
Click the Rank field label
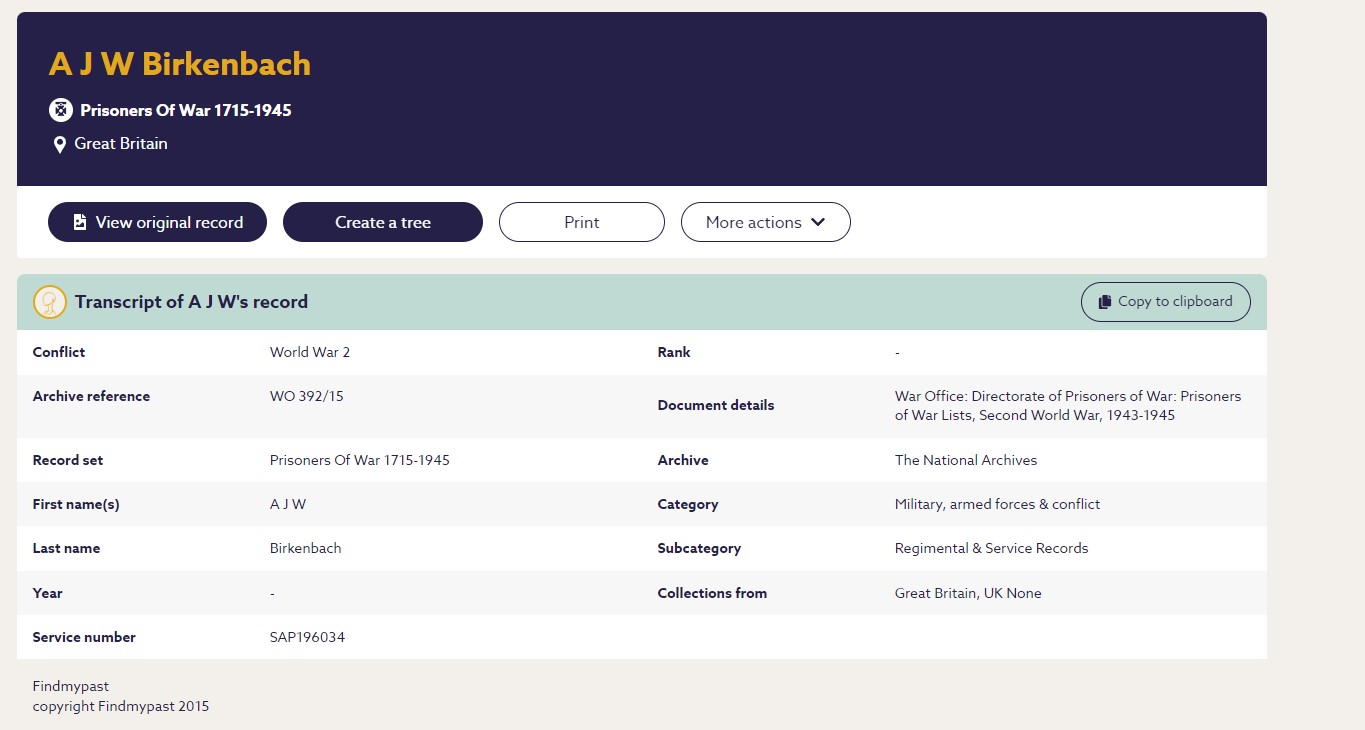[x=674, y=352]
